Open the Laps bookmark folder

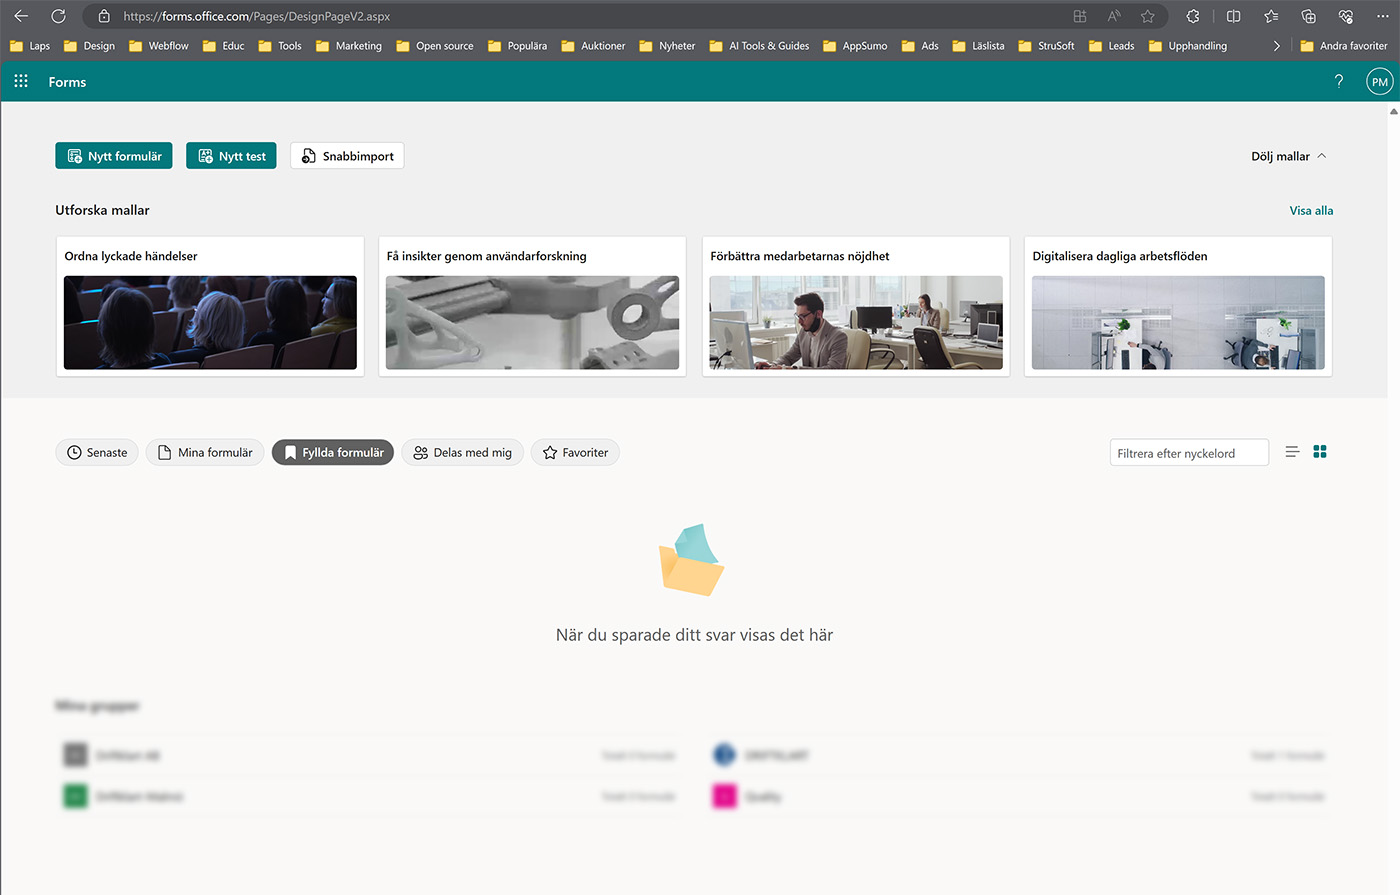(x=30, y=46)
